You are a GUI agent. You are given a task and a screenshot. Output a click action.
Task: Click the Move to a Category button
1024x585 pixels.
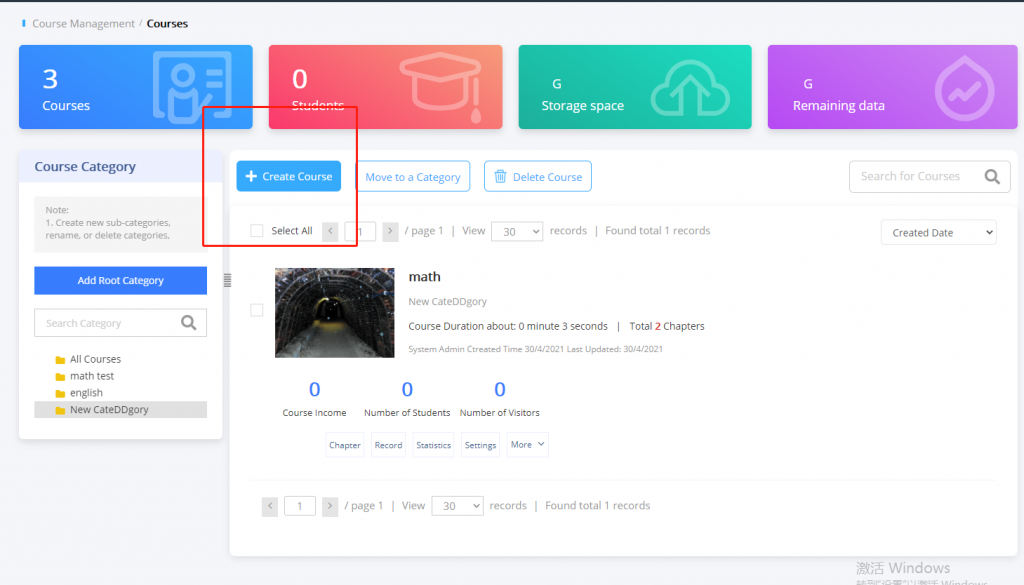tap(413, 175)
